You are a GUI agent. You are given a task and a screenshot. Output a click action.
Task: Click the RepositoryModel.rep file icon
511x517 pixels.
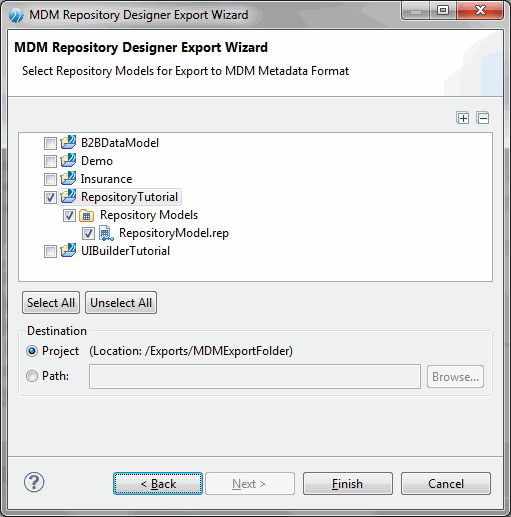[106, 233]
